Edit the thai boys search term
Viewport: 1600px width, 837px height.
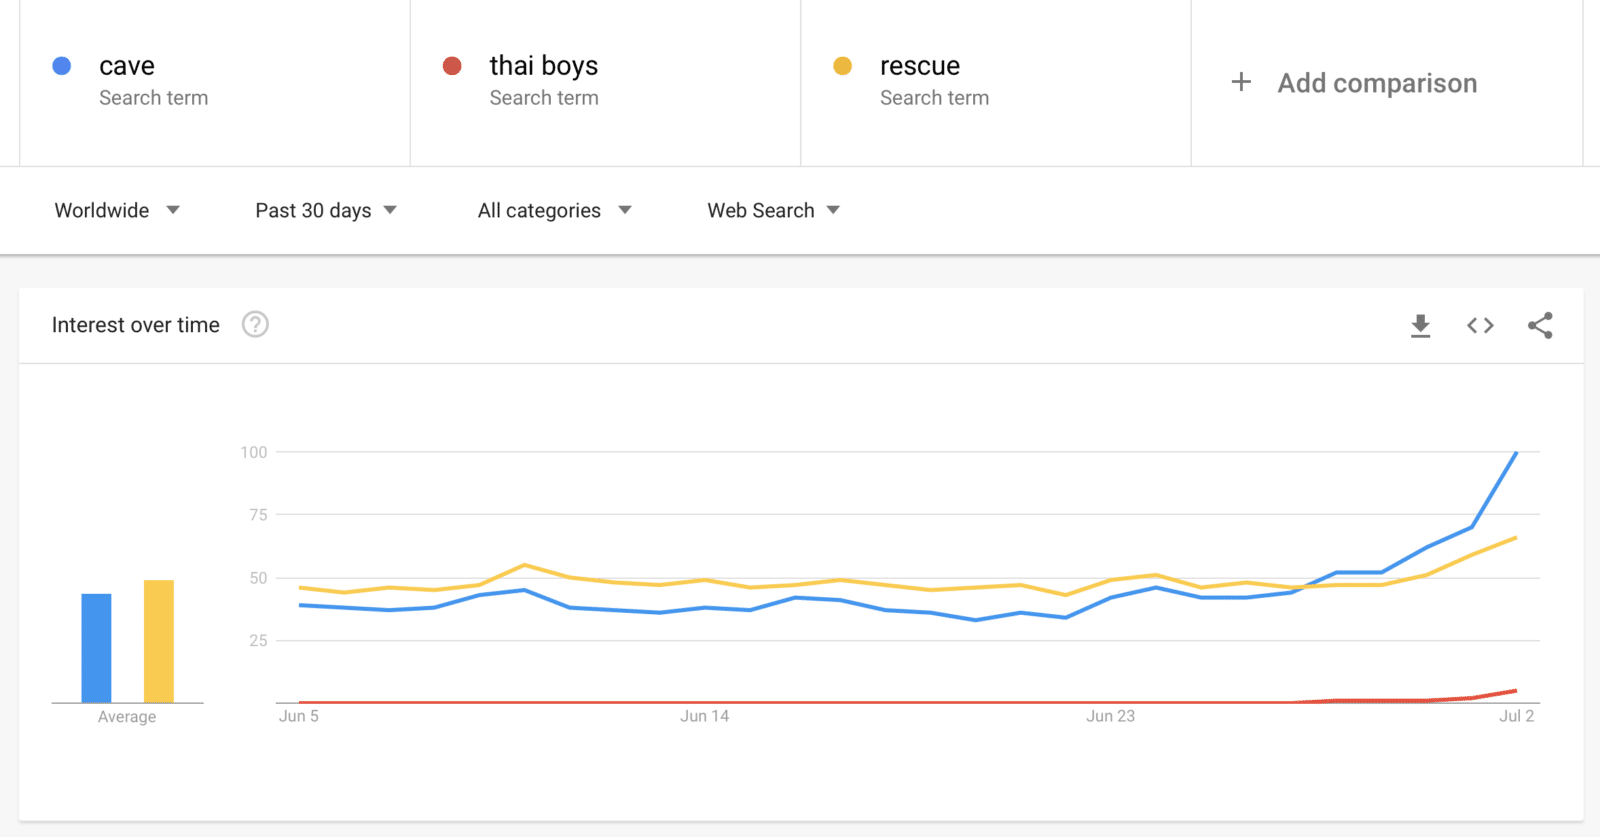(x=543, y=66)
